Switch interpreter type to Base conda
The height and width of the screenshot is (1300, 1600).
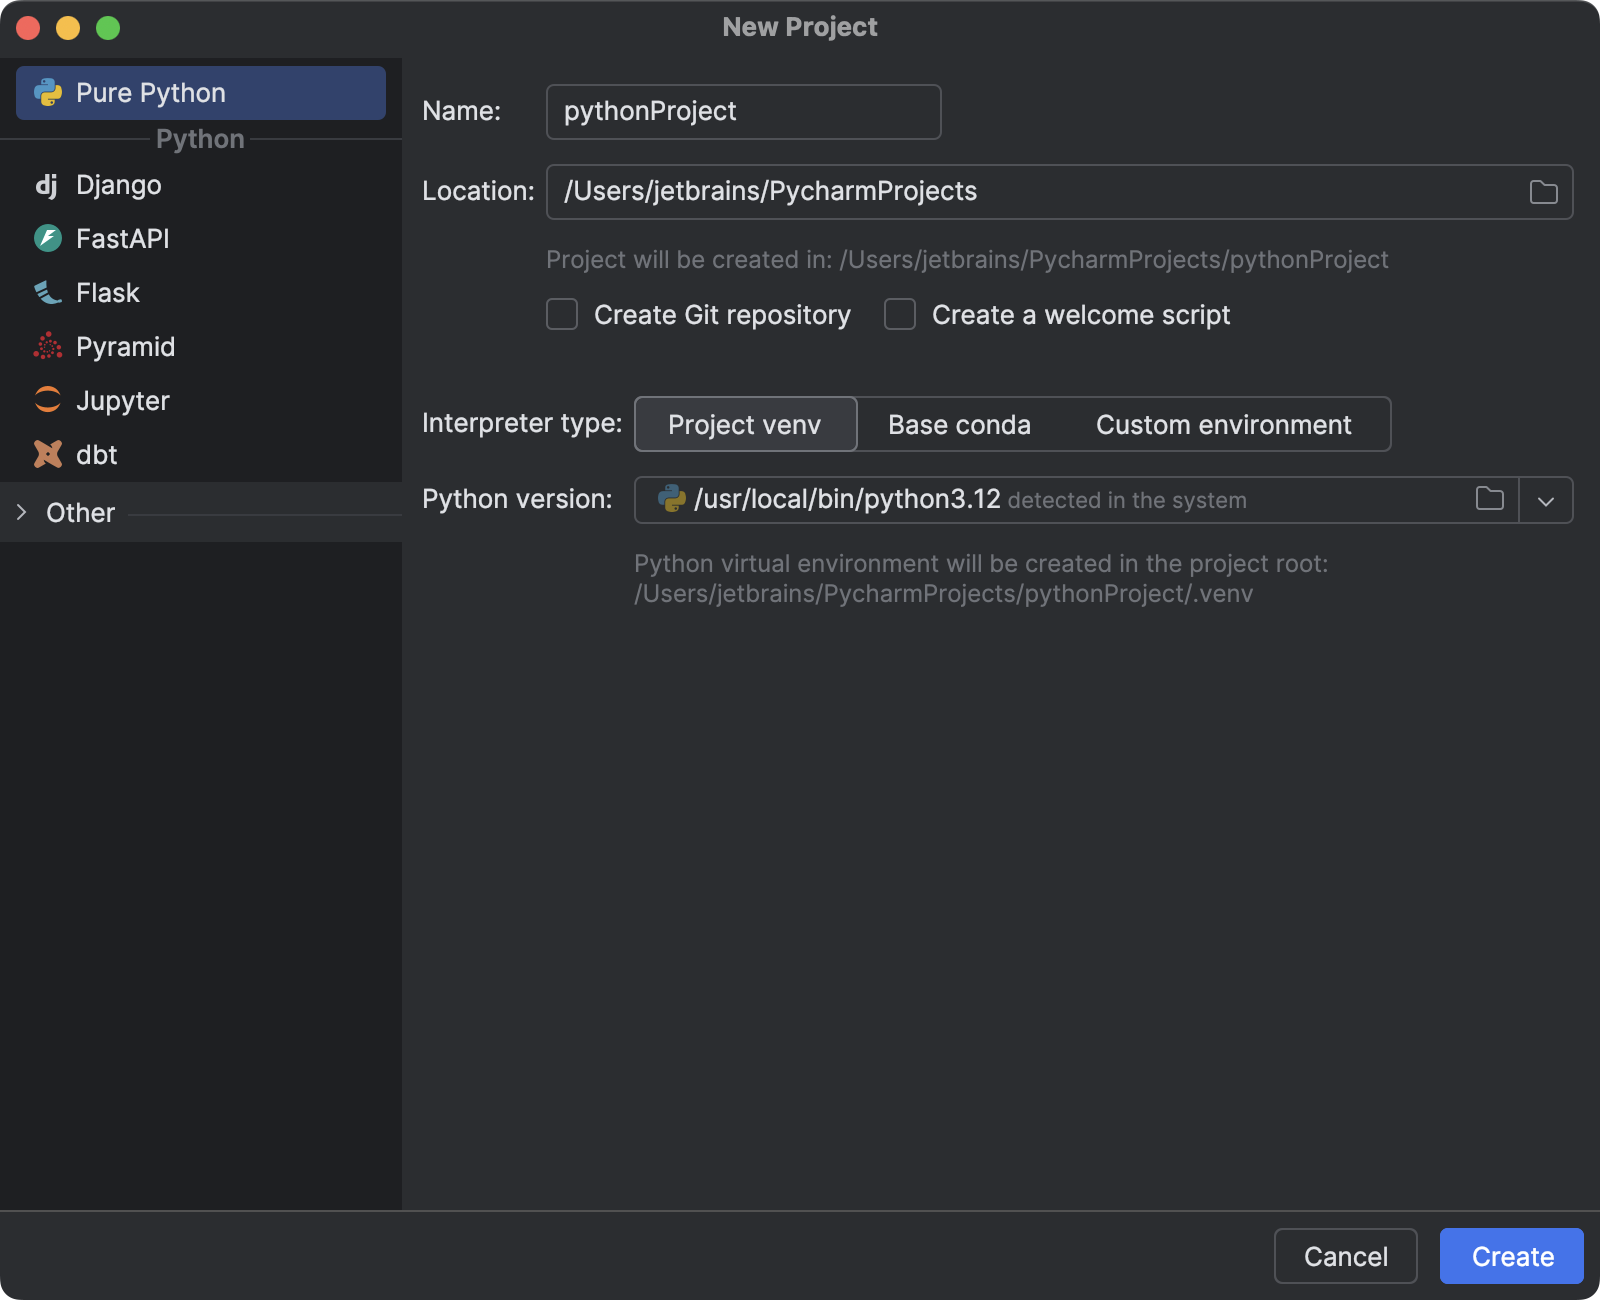958,424
